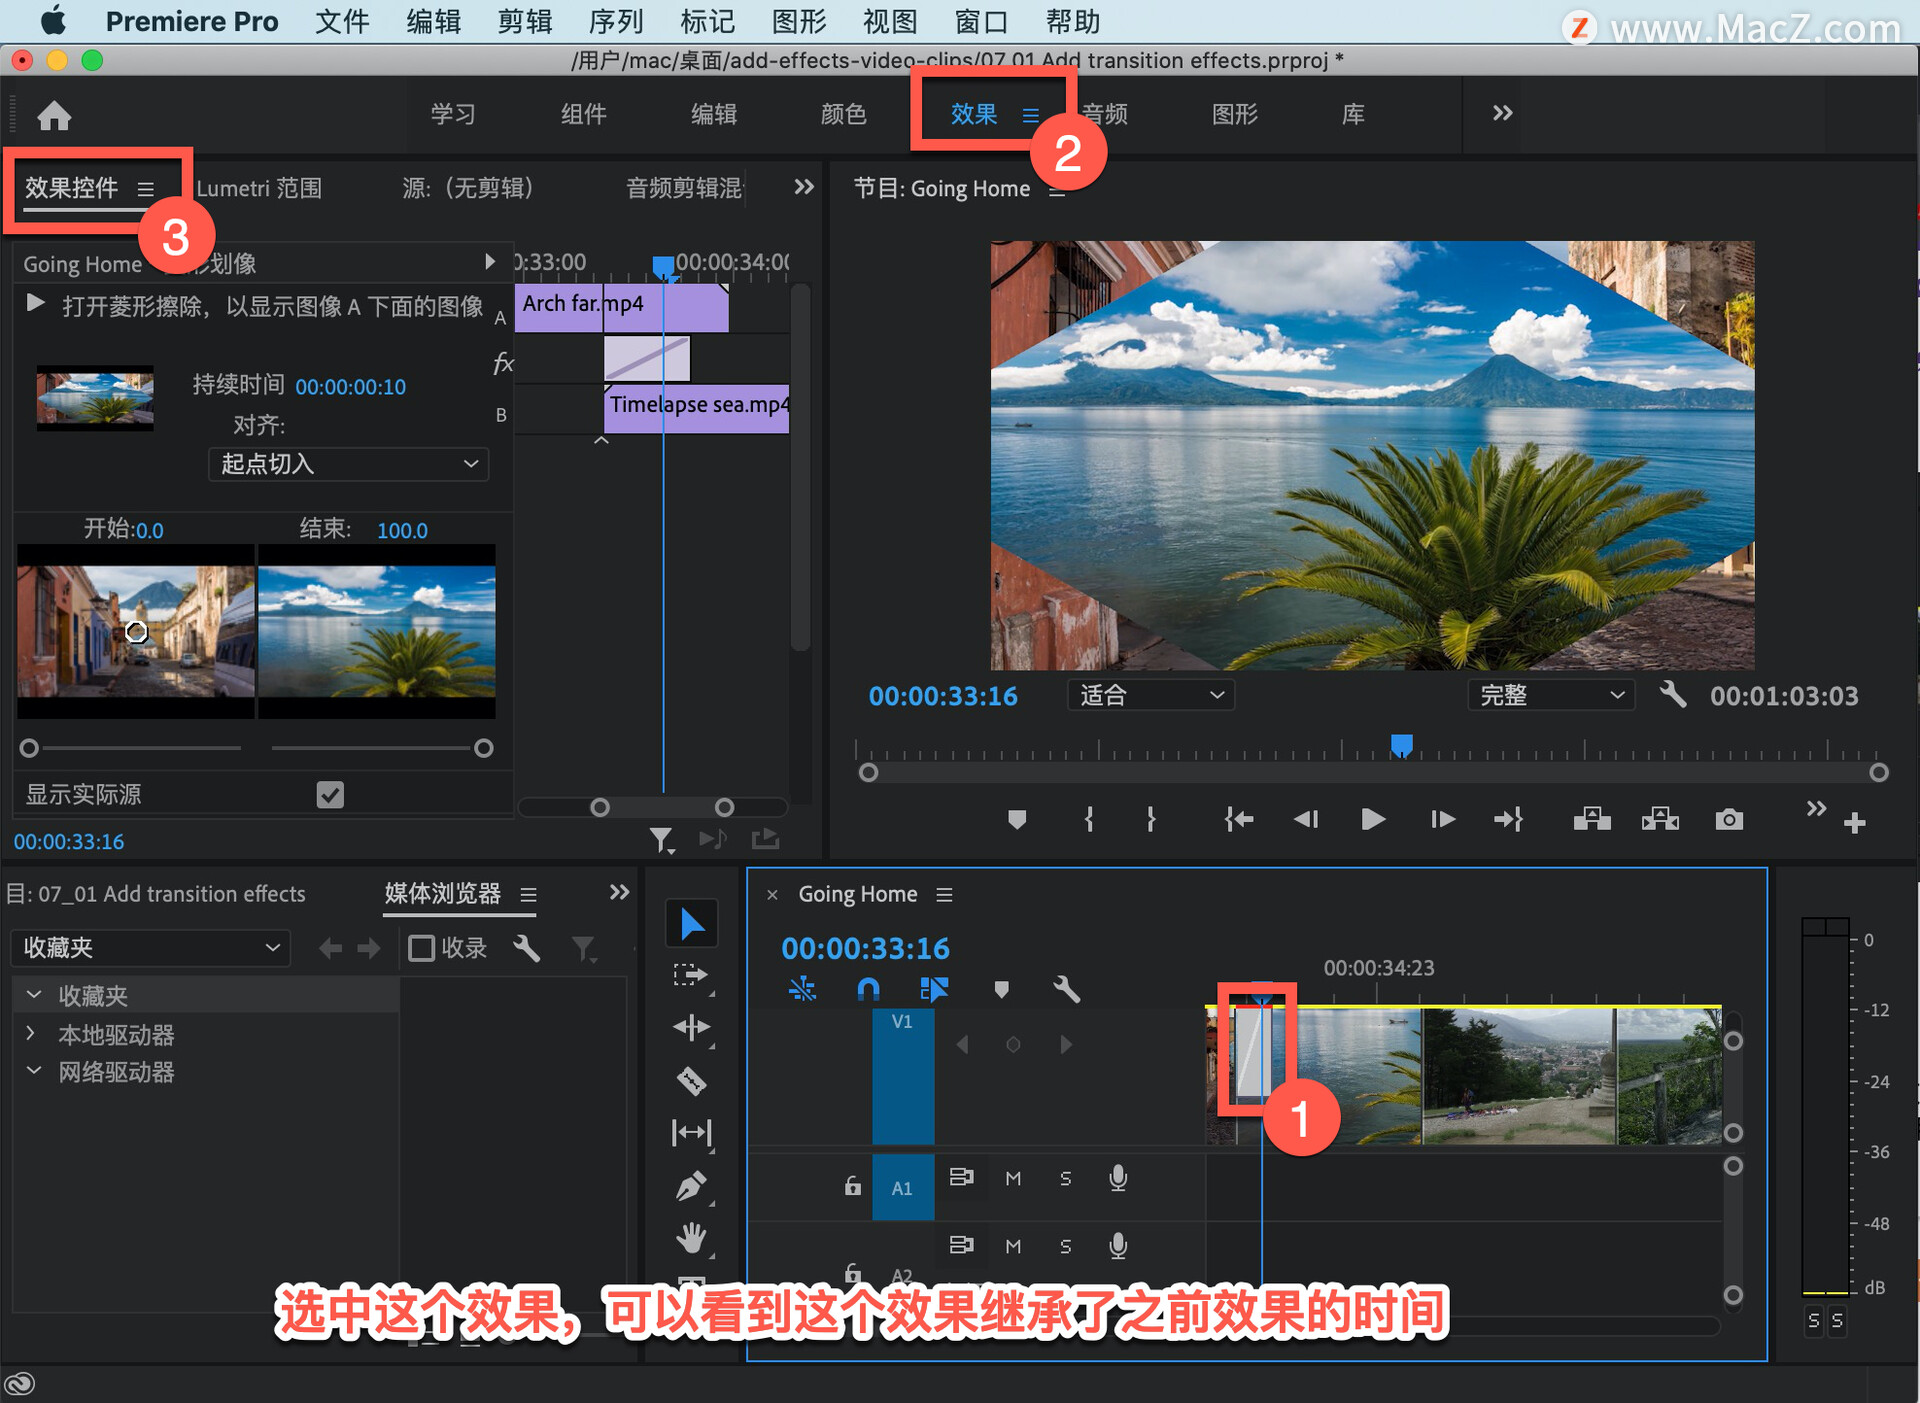Open Going Home timeline panel menu
The image size is (1920, 1403).
944,894
